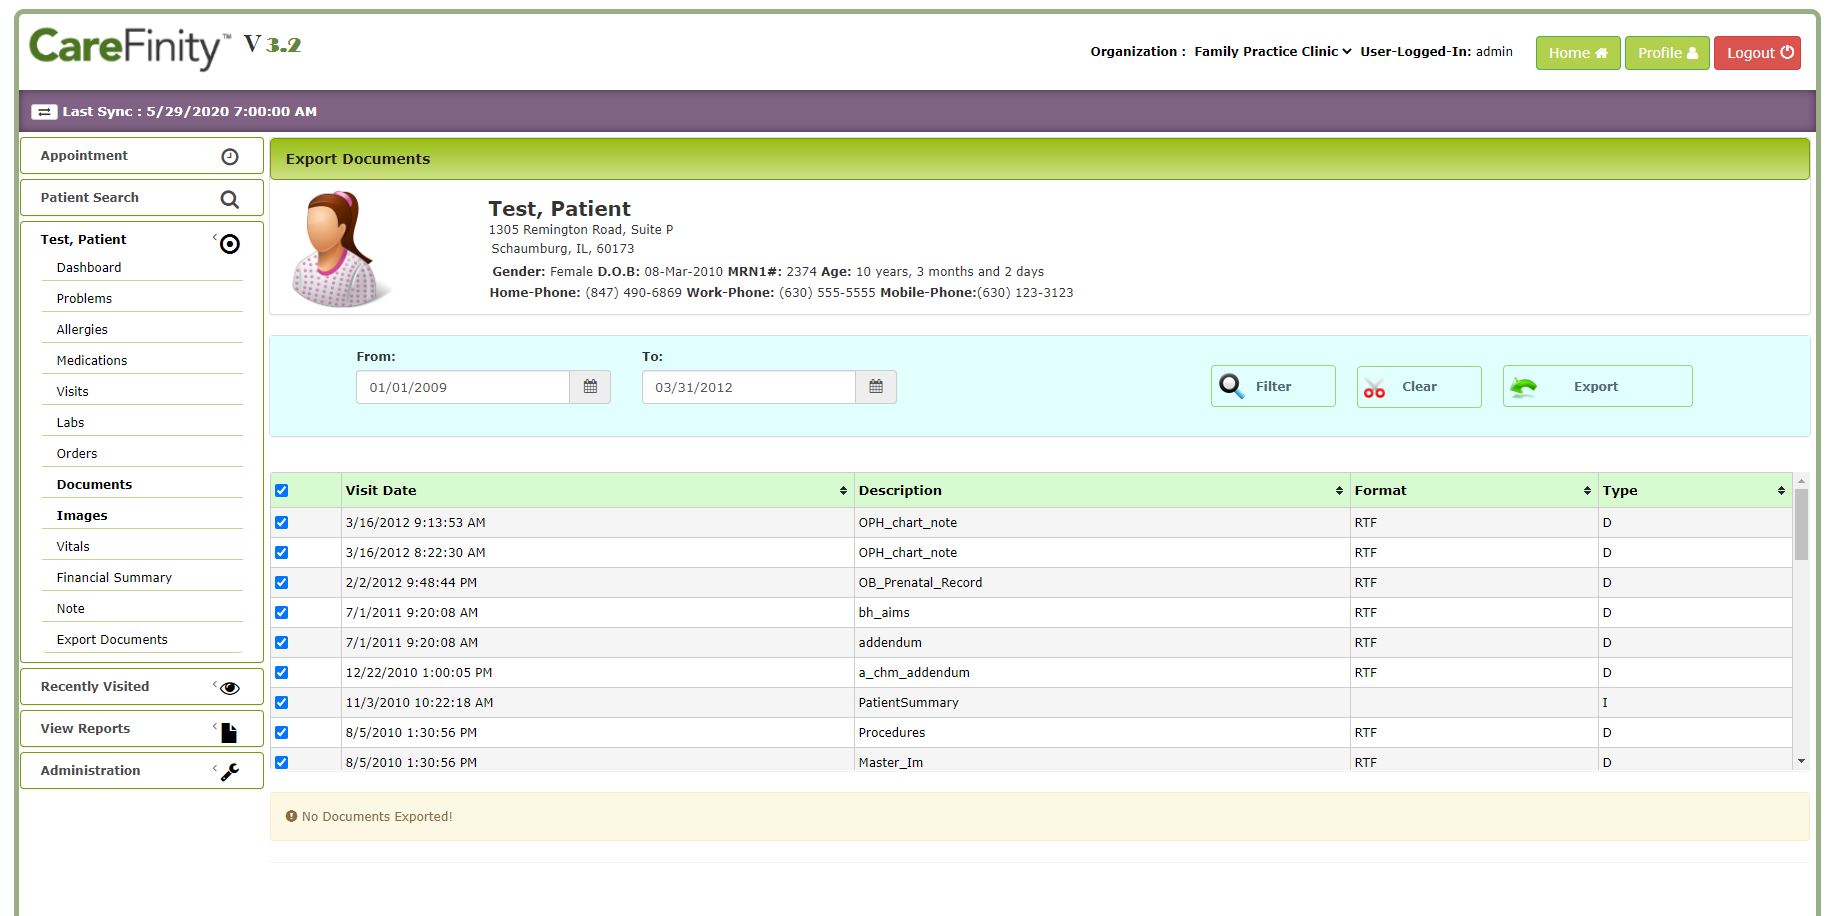The image size is (1831, 916).
Task: Click the target icon beside Test, Patient
Action: [x=230, y=244]
